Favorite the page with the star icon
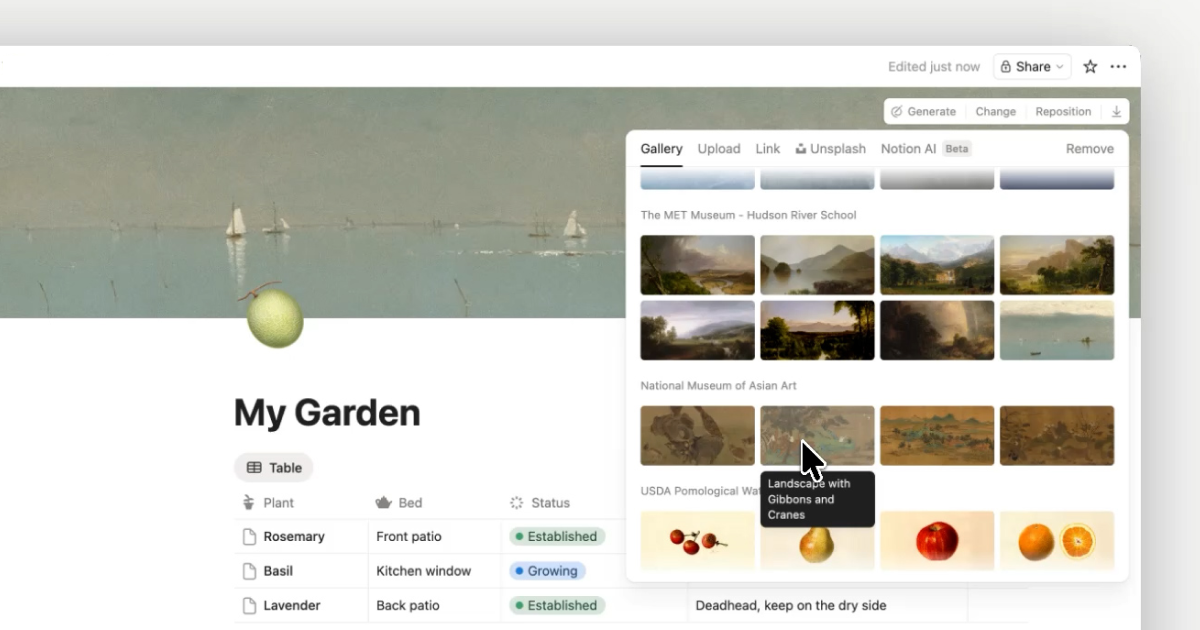 [x=1090, y=67]
